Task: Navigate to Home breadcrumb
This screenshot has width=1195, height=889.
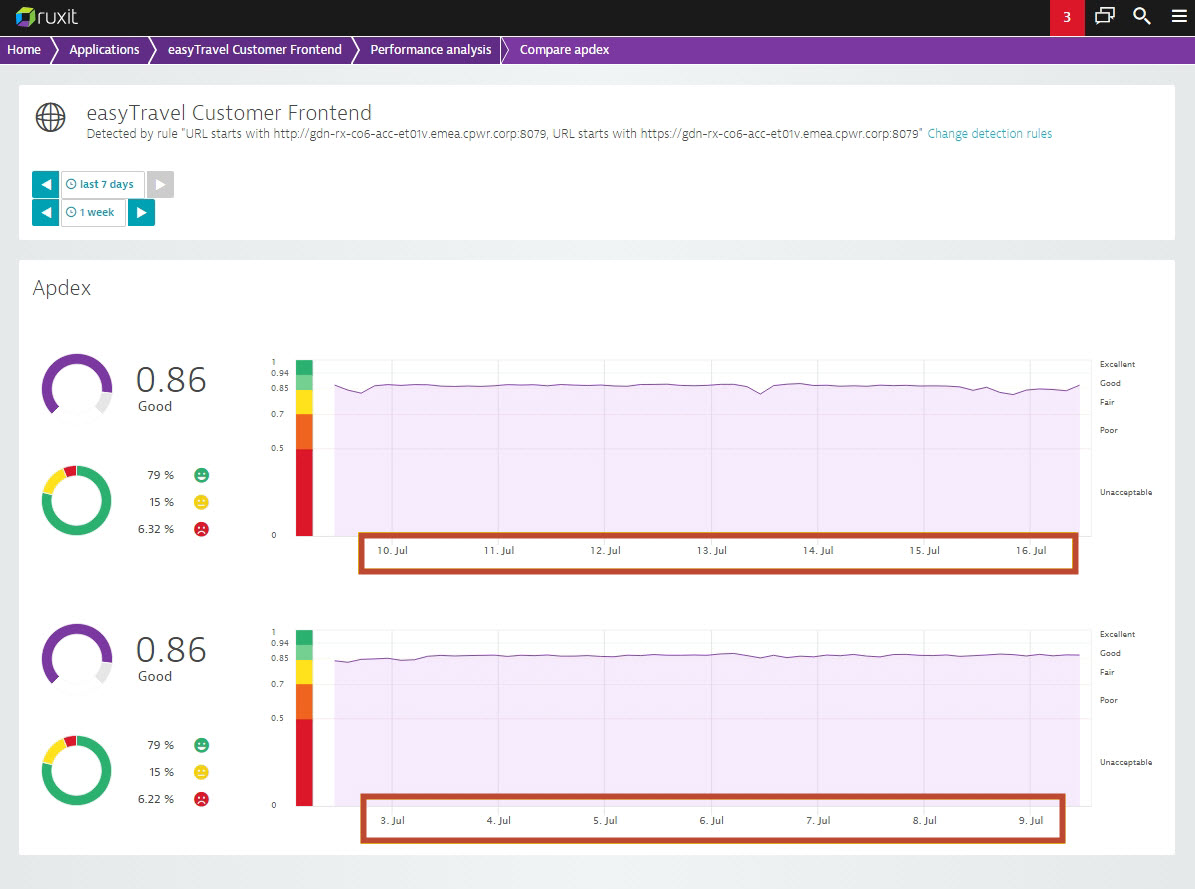Action: 24,50
